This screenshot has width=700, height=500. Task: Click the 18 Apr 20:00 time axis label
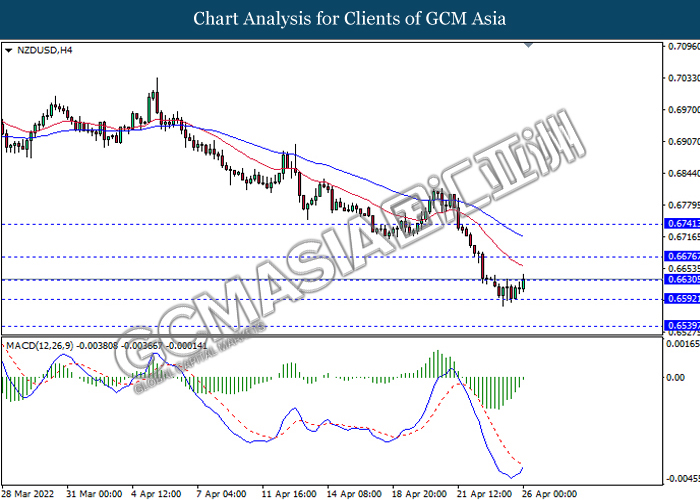[419, 494]
